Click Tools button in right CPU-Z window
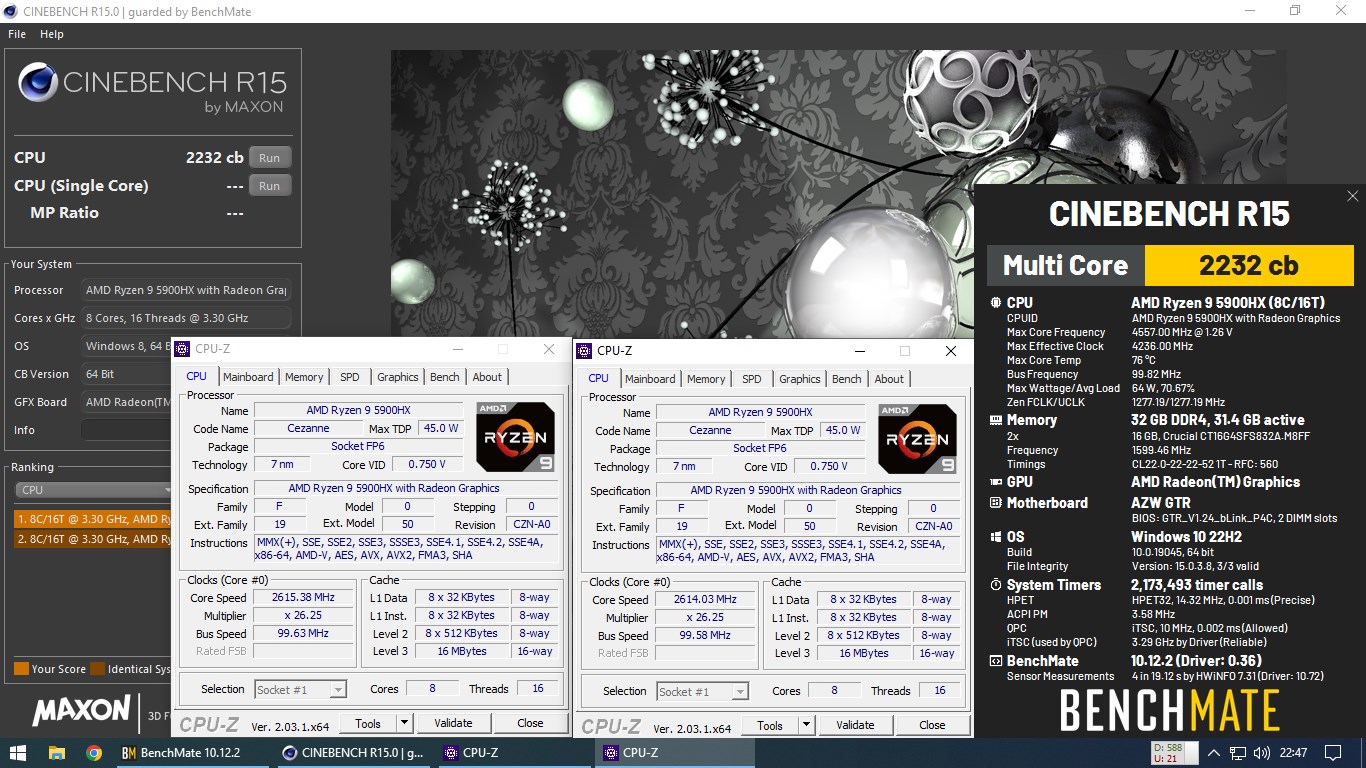Image resolution: width=1366 pixels, height=768 pixels. pyautogui.click(x=770, y=725)
